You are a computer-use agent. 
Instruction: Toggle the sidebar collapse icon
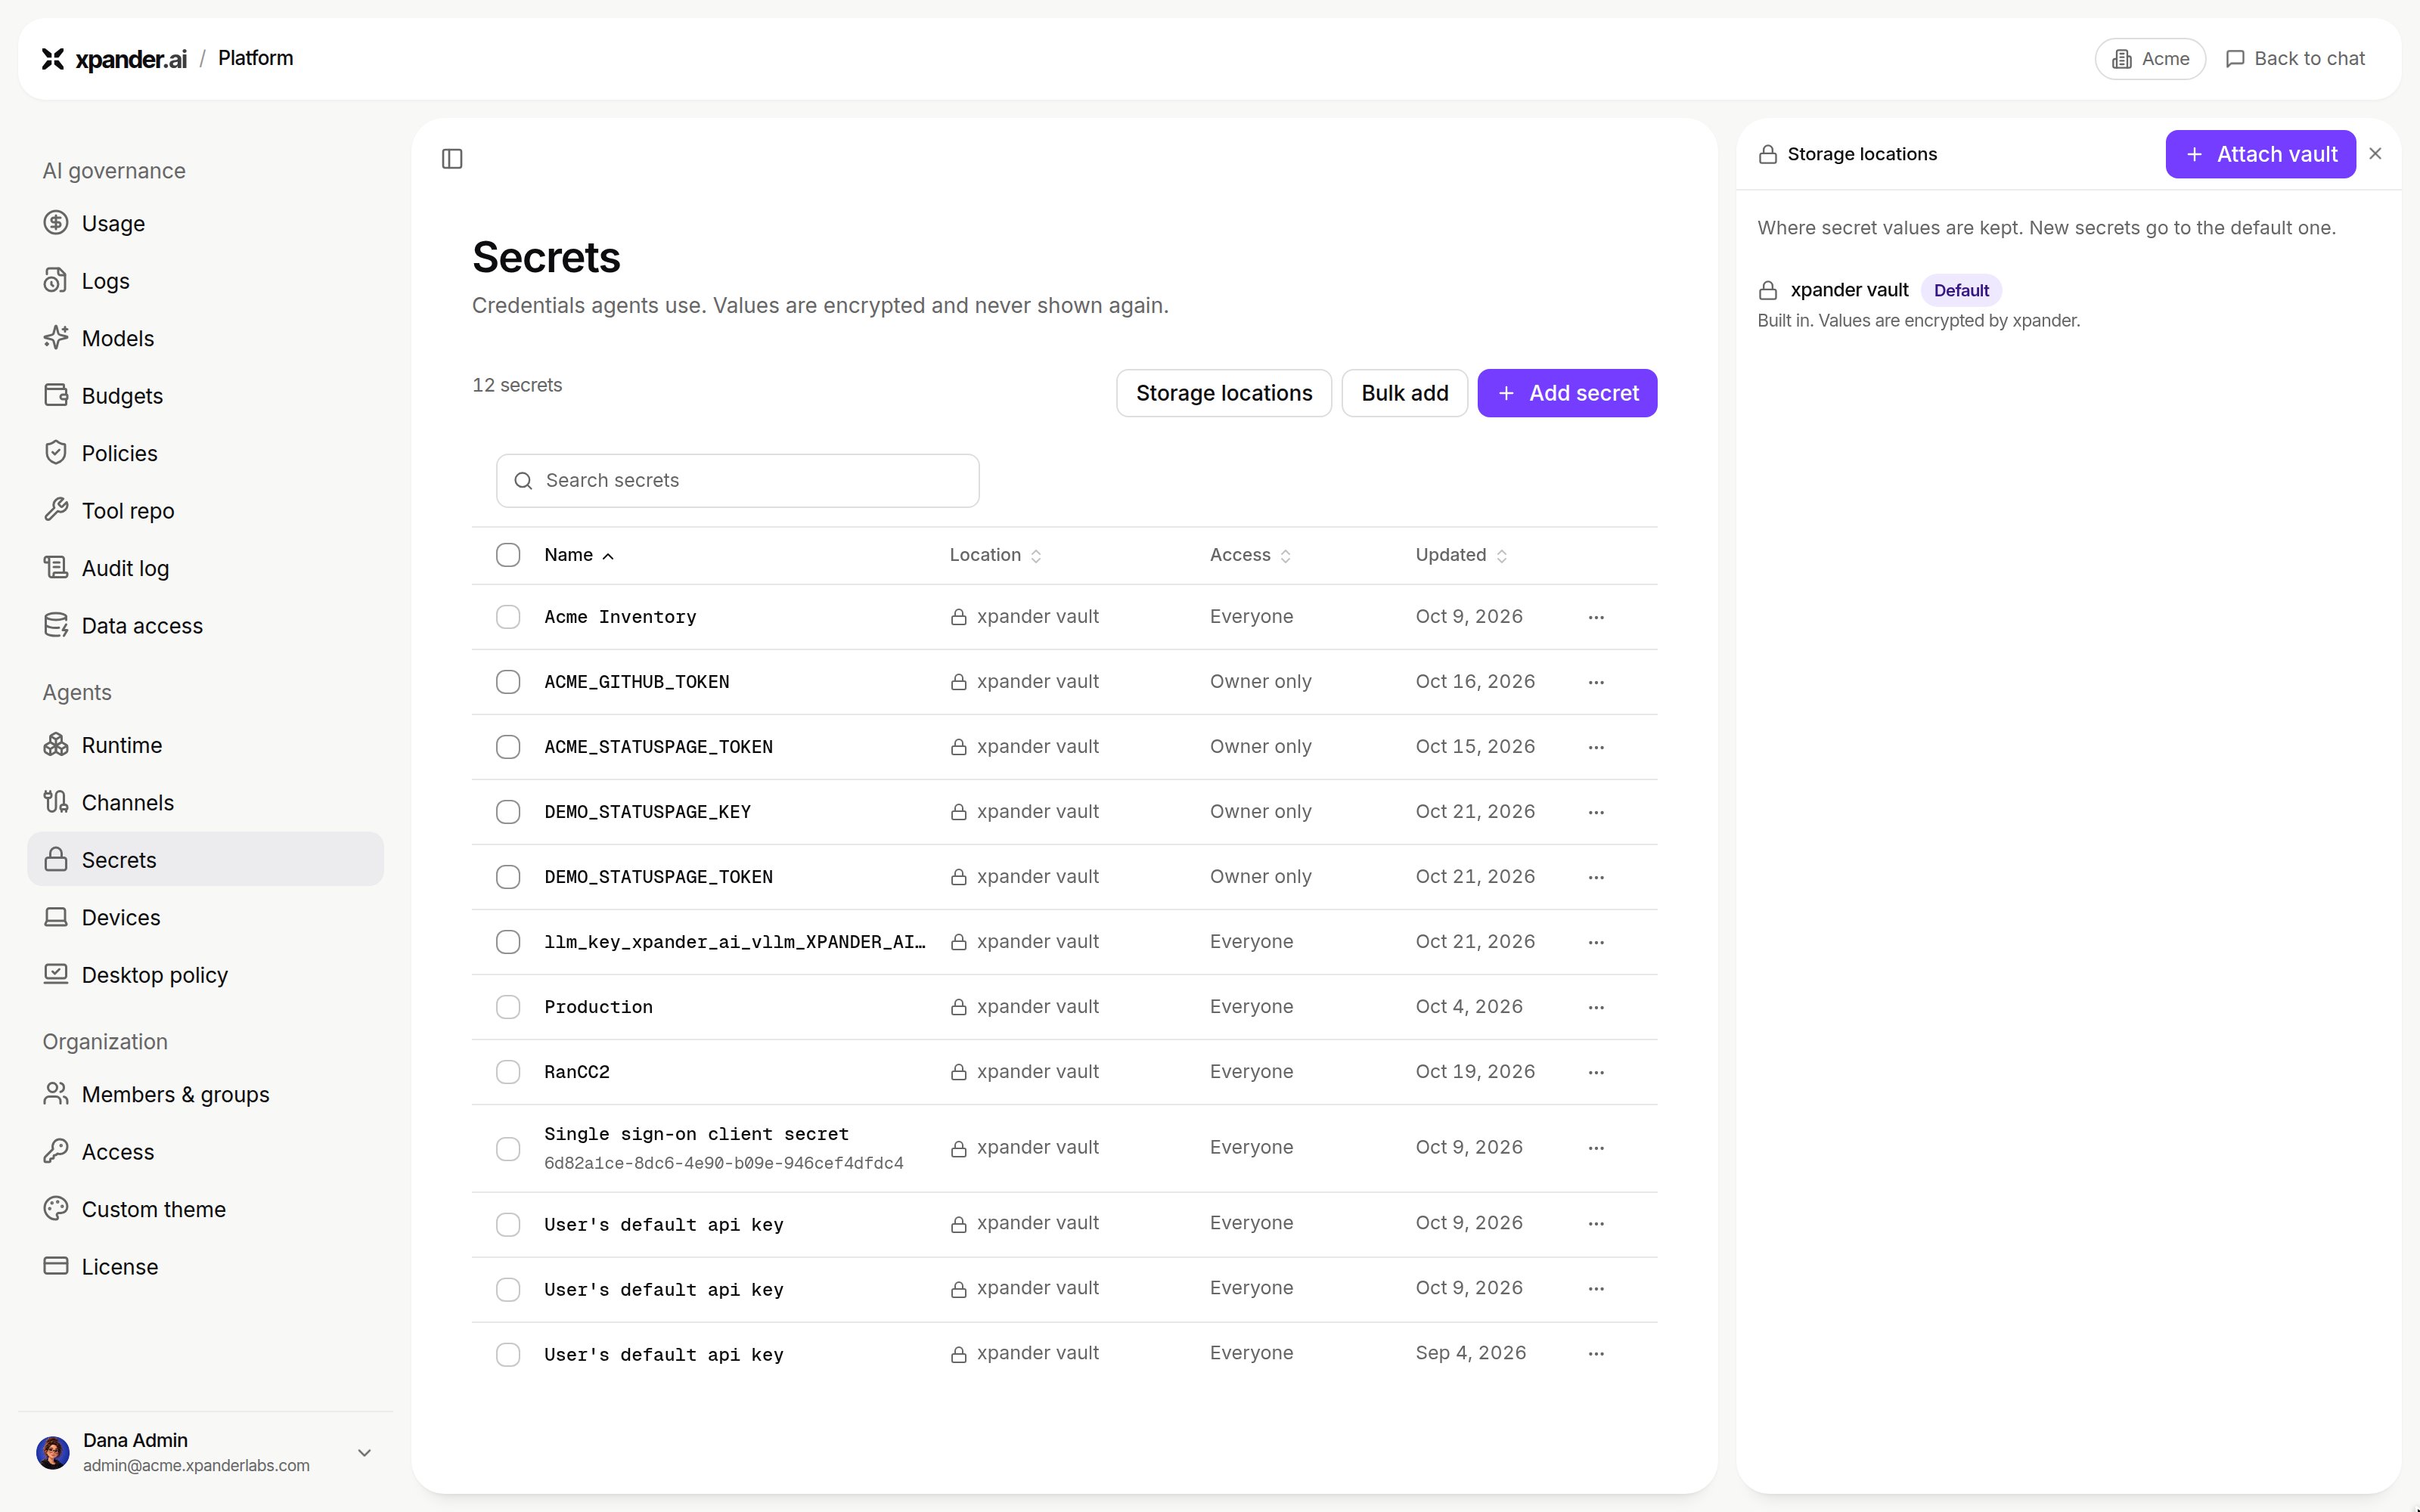tap(452, 159)
